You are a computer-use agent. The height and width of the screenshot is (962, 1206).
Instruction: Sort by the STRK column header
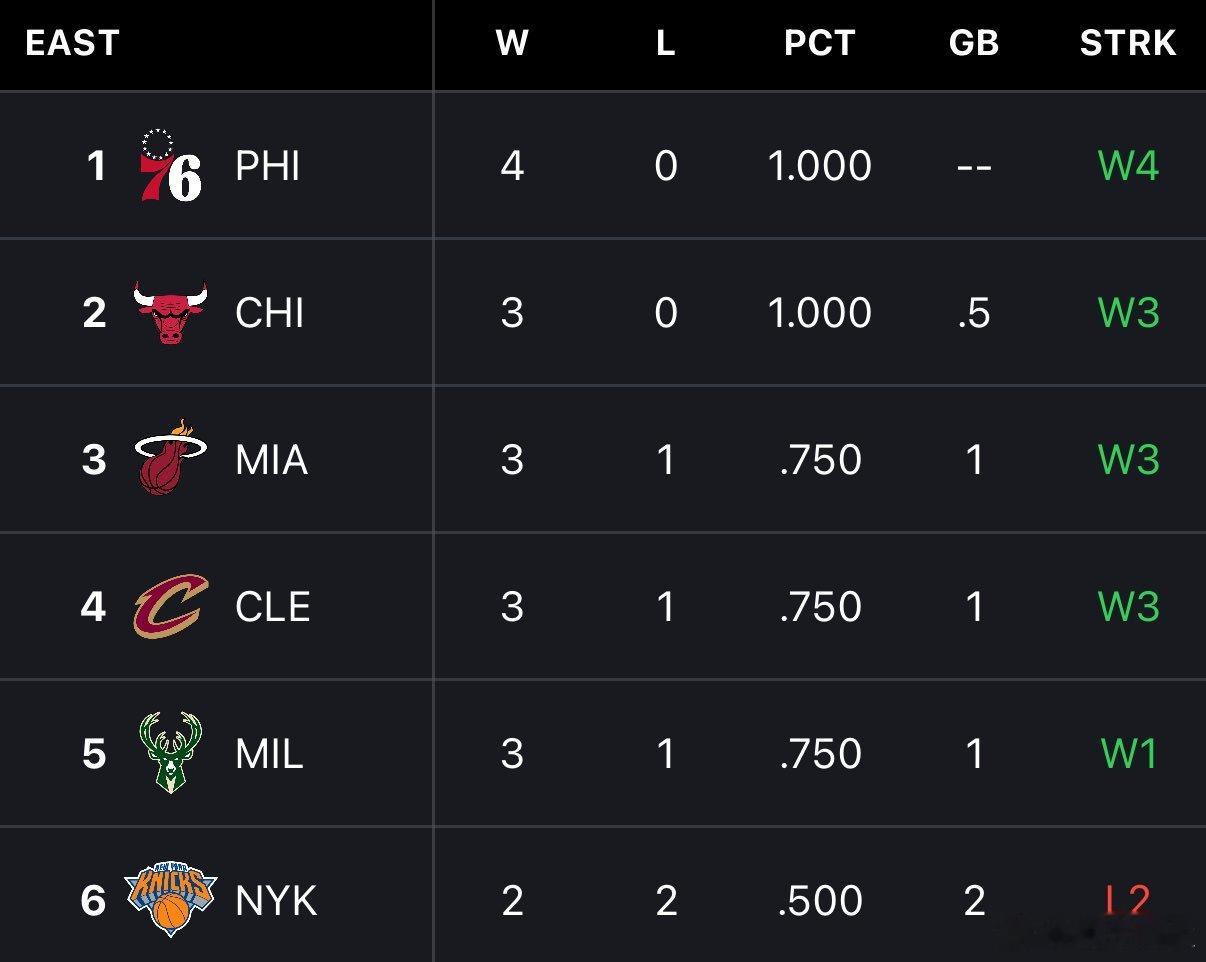point(1127,43)
